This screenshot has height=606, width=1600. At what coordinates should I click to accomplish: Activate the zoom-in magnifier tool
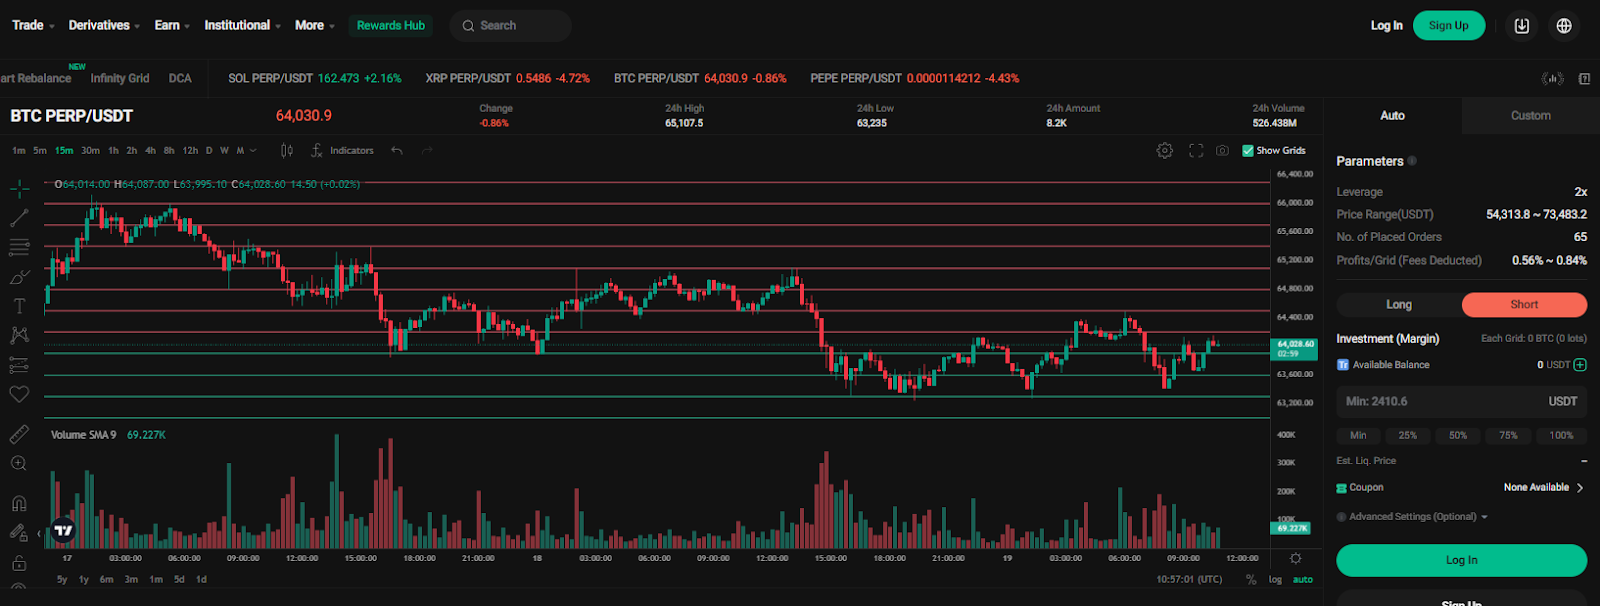click(x=19, y=463)
